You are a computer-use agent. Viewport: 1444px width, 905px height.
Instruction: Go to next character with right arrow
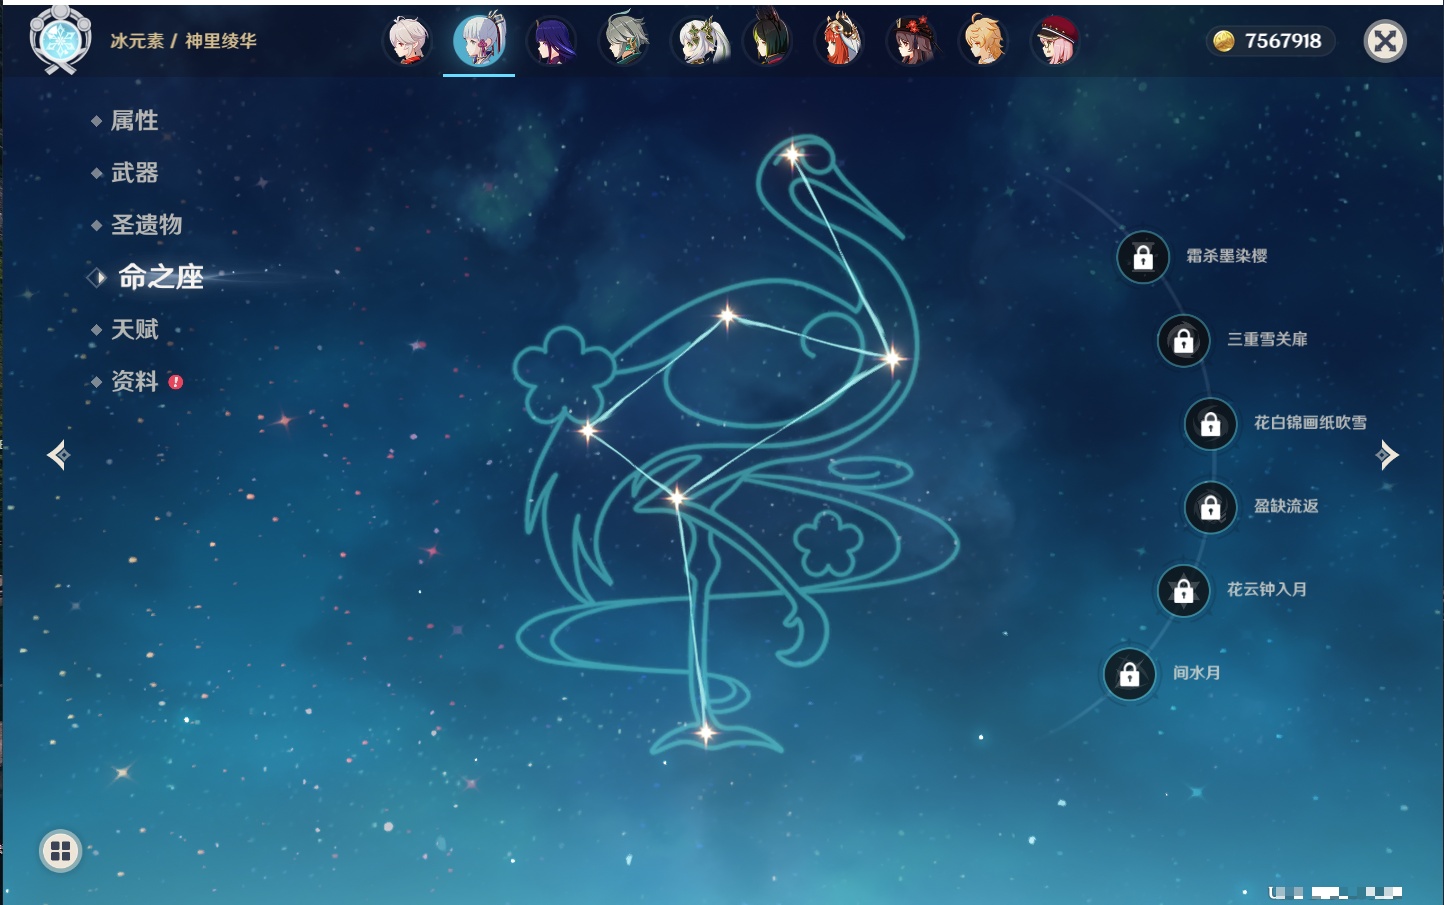[x=1387, y=455]
